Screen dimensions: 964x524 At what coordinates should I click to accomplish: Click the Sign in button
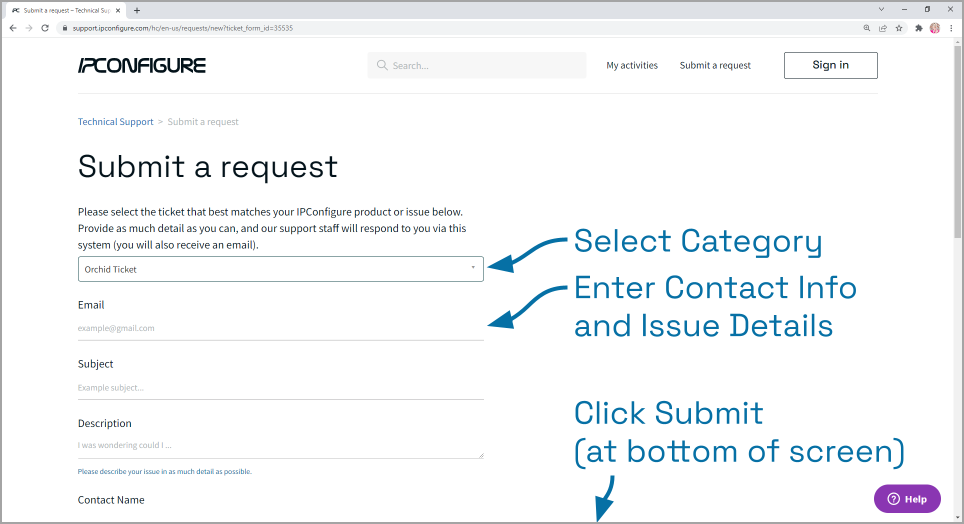point(830,66)
